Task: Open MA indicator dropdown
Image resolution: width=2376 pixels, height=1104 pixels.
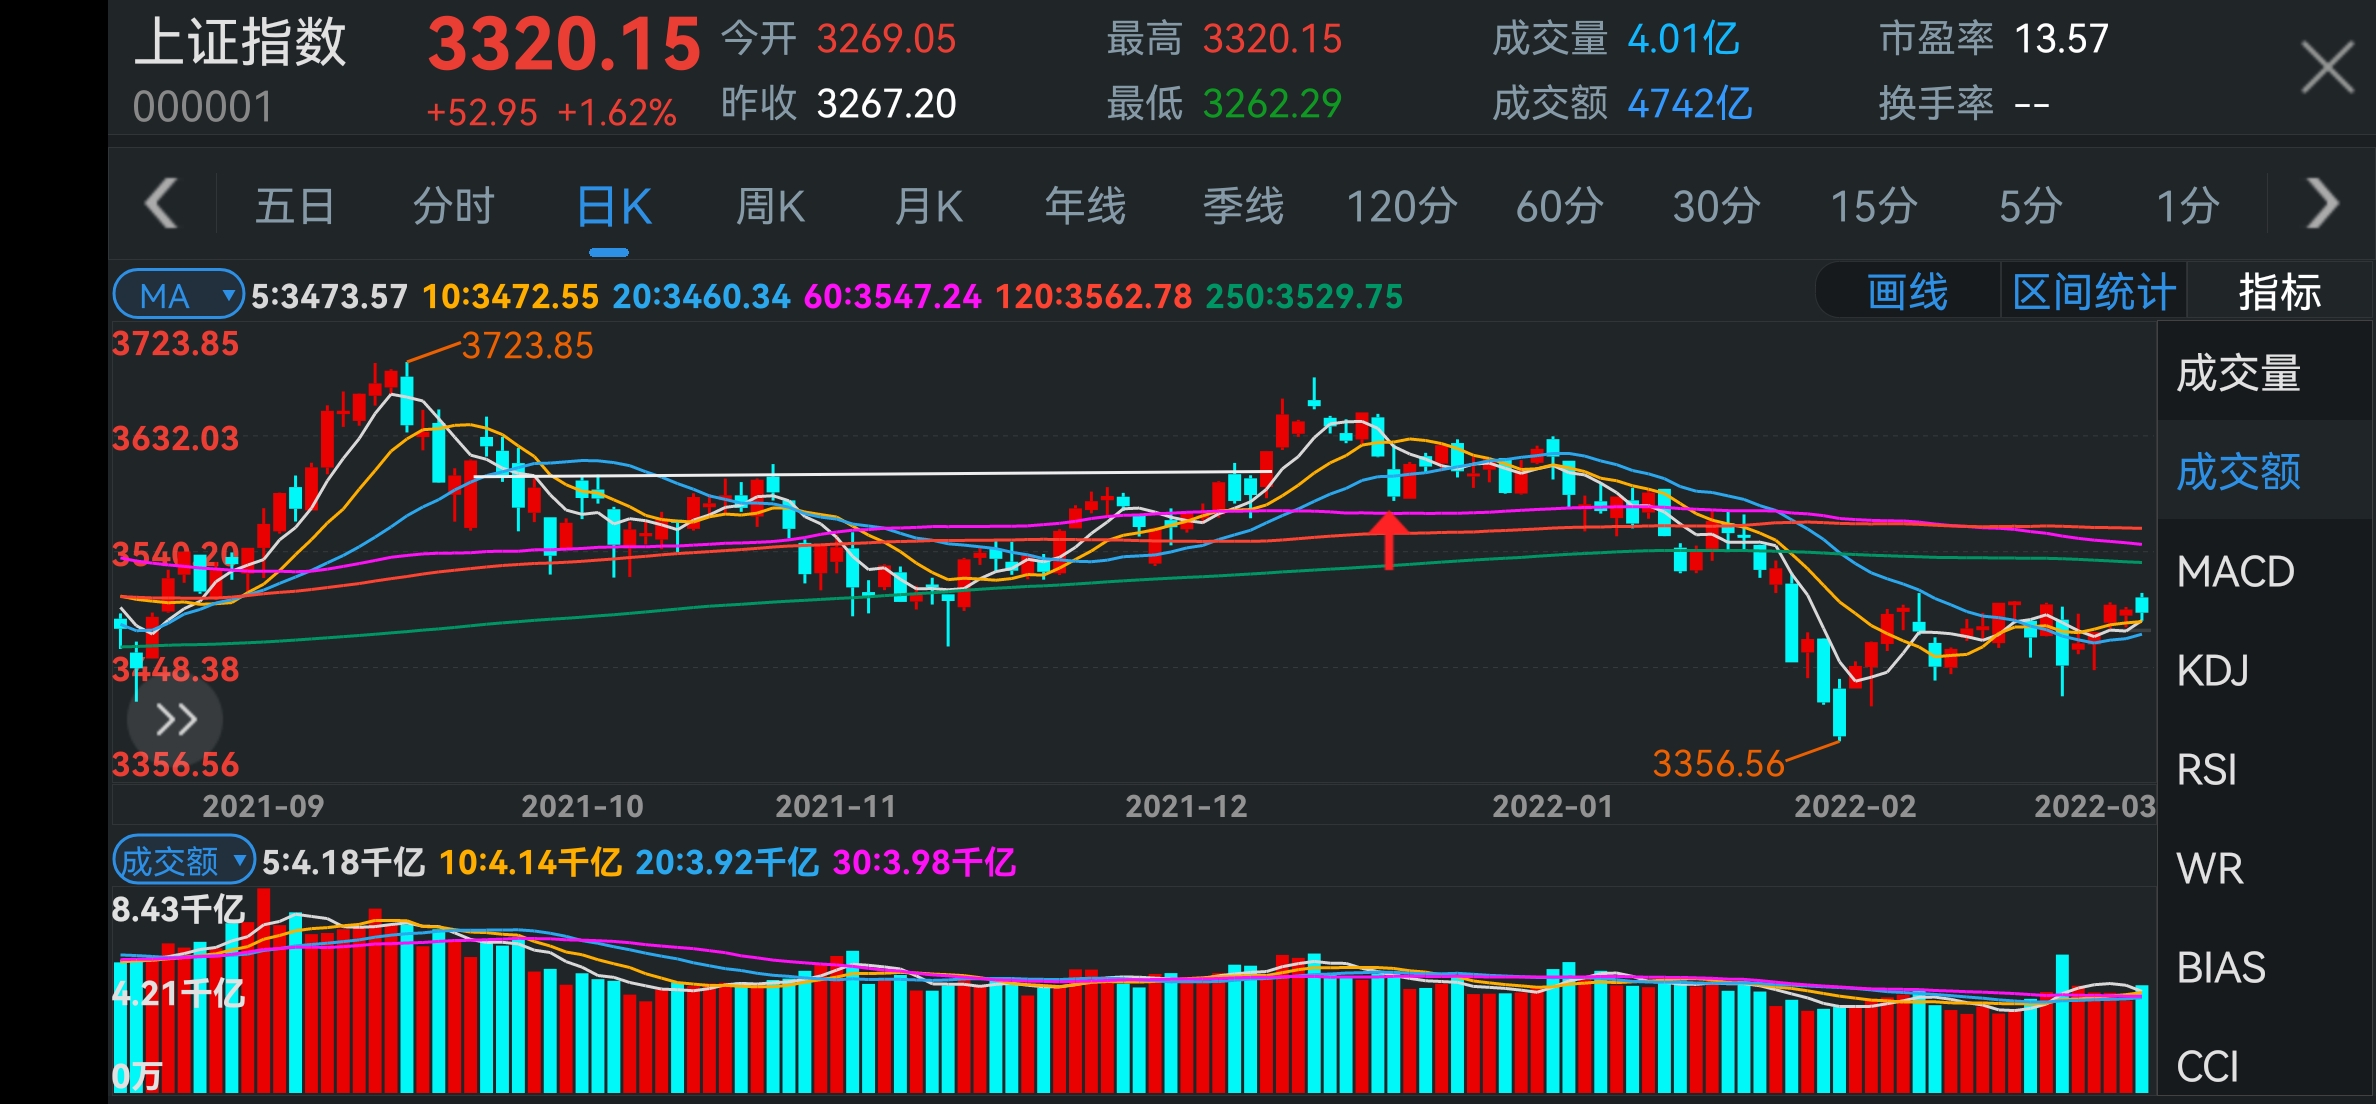Action: pyautogui.click(x=178, y=295)
